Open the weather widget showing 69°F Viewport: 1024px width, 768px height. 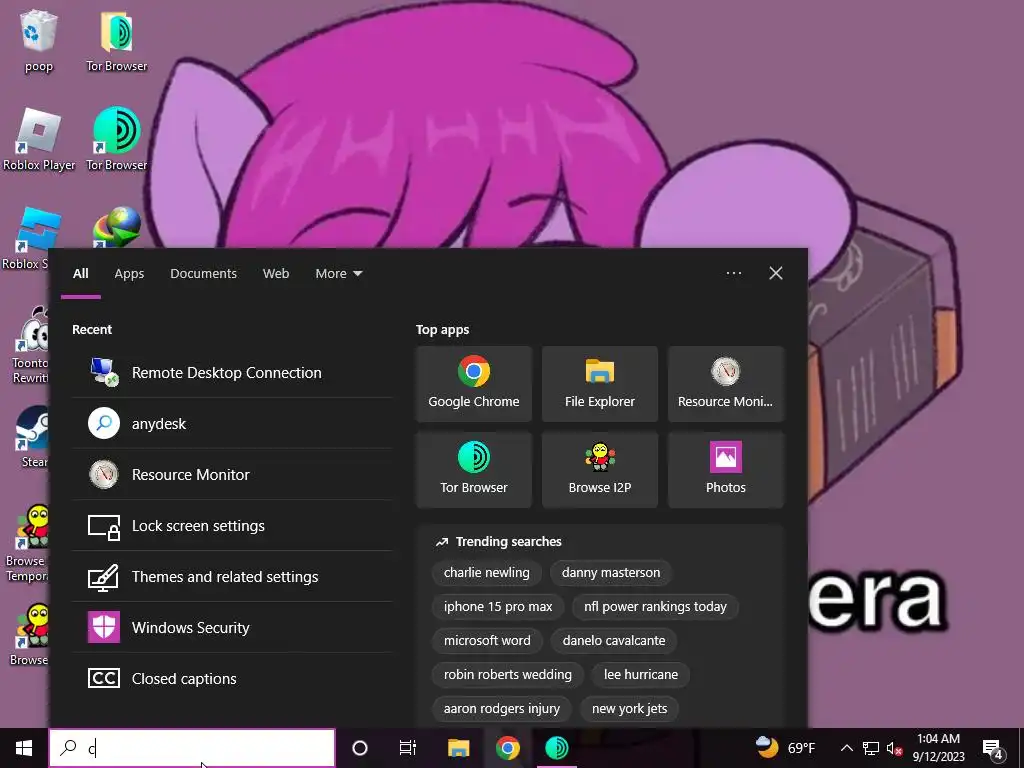point(785,747)
